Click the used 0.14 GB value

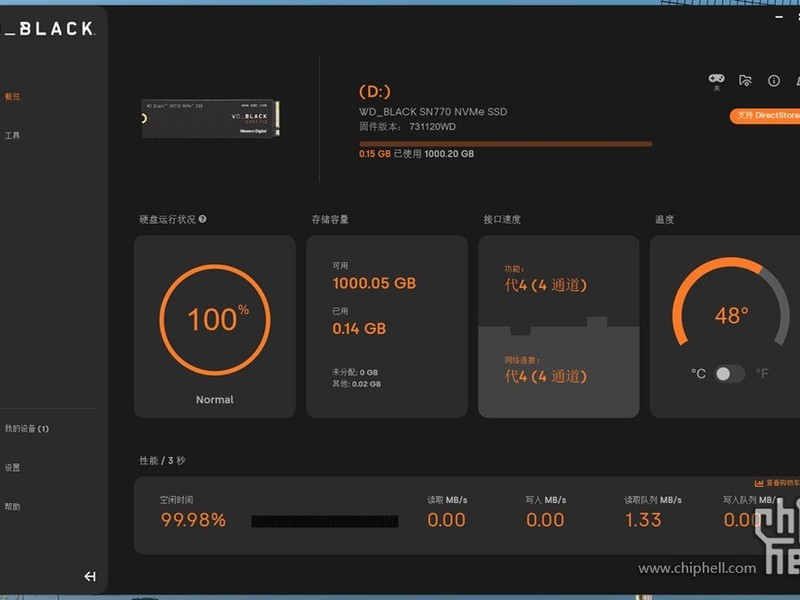tap(359, 329)
